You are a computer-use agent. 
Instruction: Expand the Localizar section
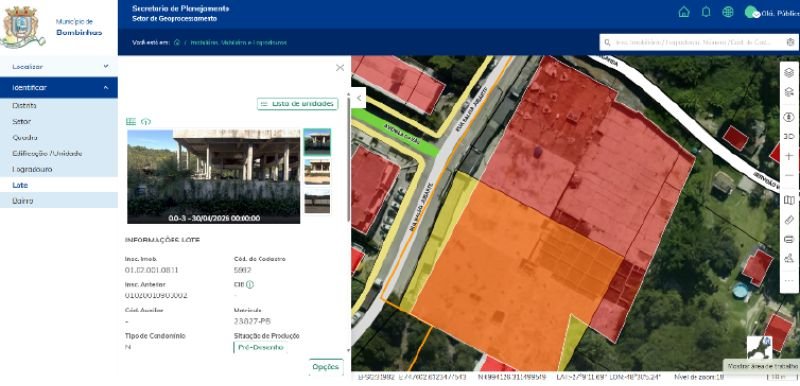click(x=59, y=66)
